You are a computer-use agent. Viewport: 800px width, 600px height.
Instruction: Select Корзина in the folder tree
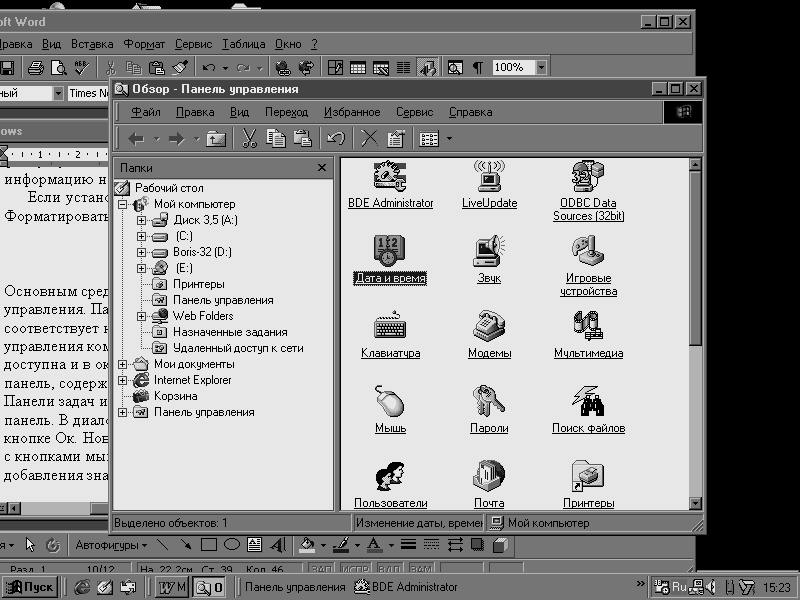click(176, 396)
